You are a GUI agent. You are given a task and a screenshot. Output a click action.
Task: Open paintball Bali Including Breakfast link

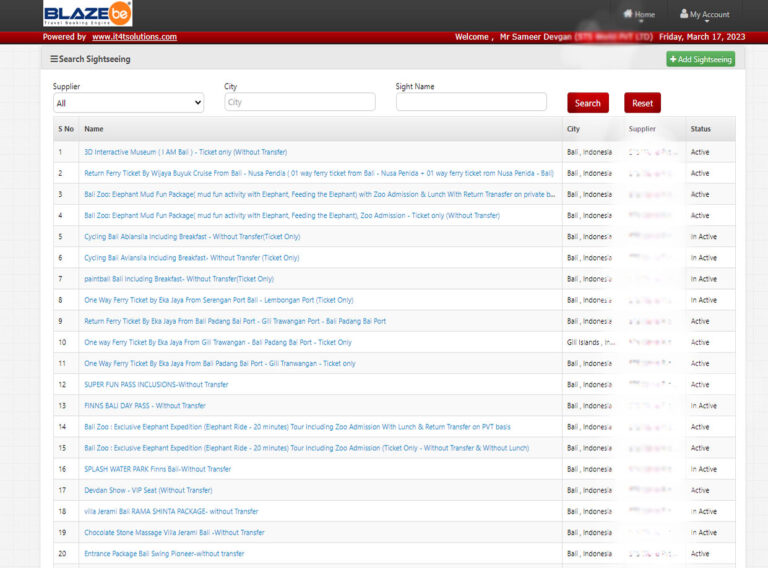(179, 279)
